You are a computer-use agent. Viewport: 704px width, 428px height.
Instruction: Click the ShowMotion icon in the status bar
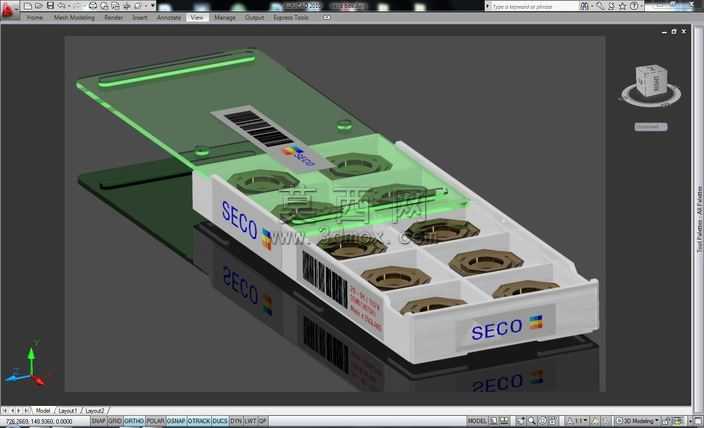553,421
